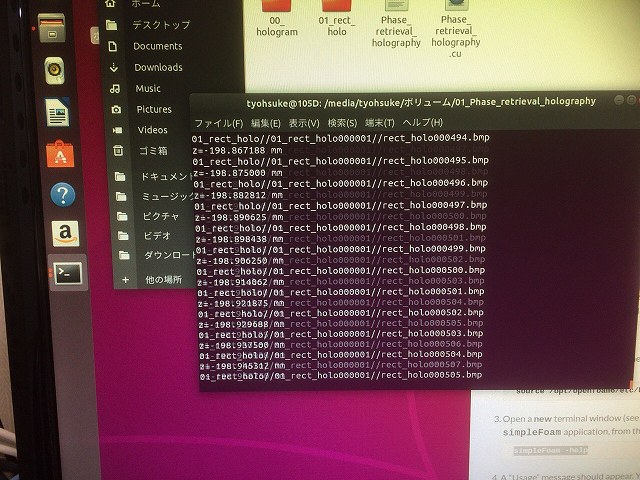Image resolution: width=640 pixels, height=480 pixels.
Task: Open the 検索(S) terminal menu
Action: tap(344, 122)
